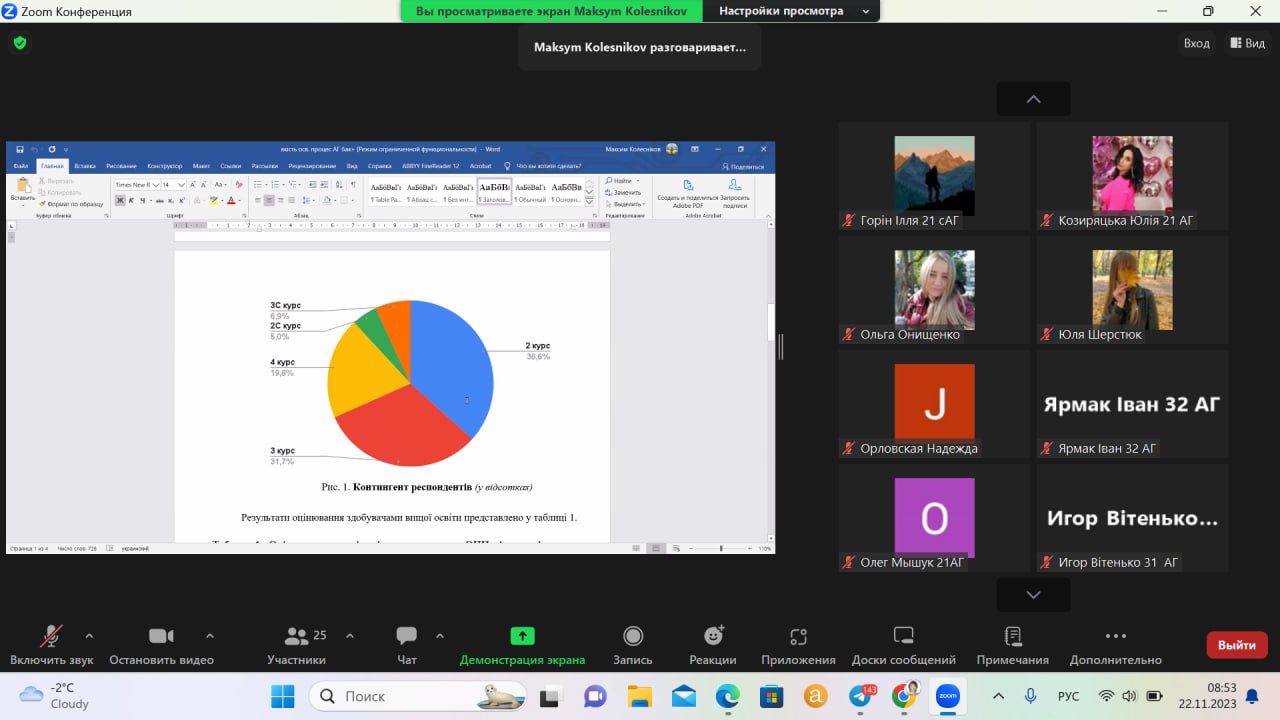Viewport: 1280px width, 720px height.
Task: Open the Примечания notes panel
Action: point(1012,645)
